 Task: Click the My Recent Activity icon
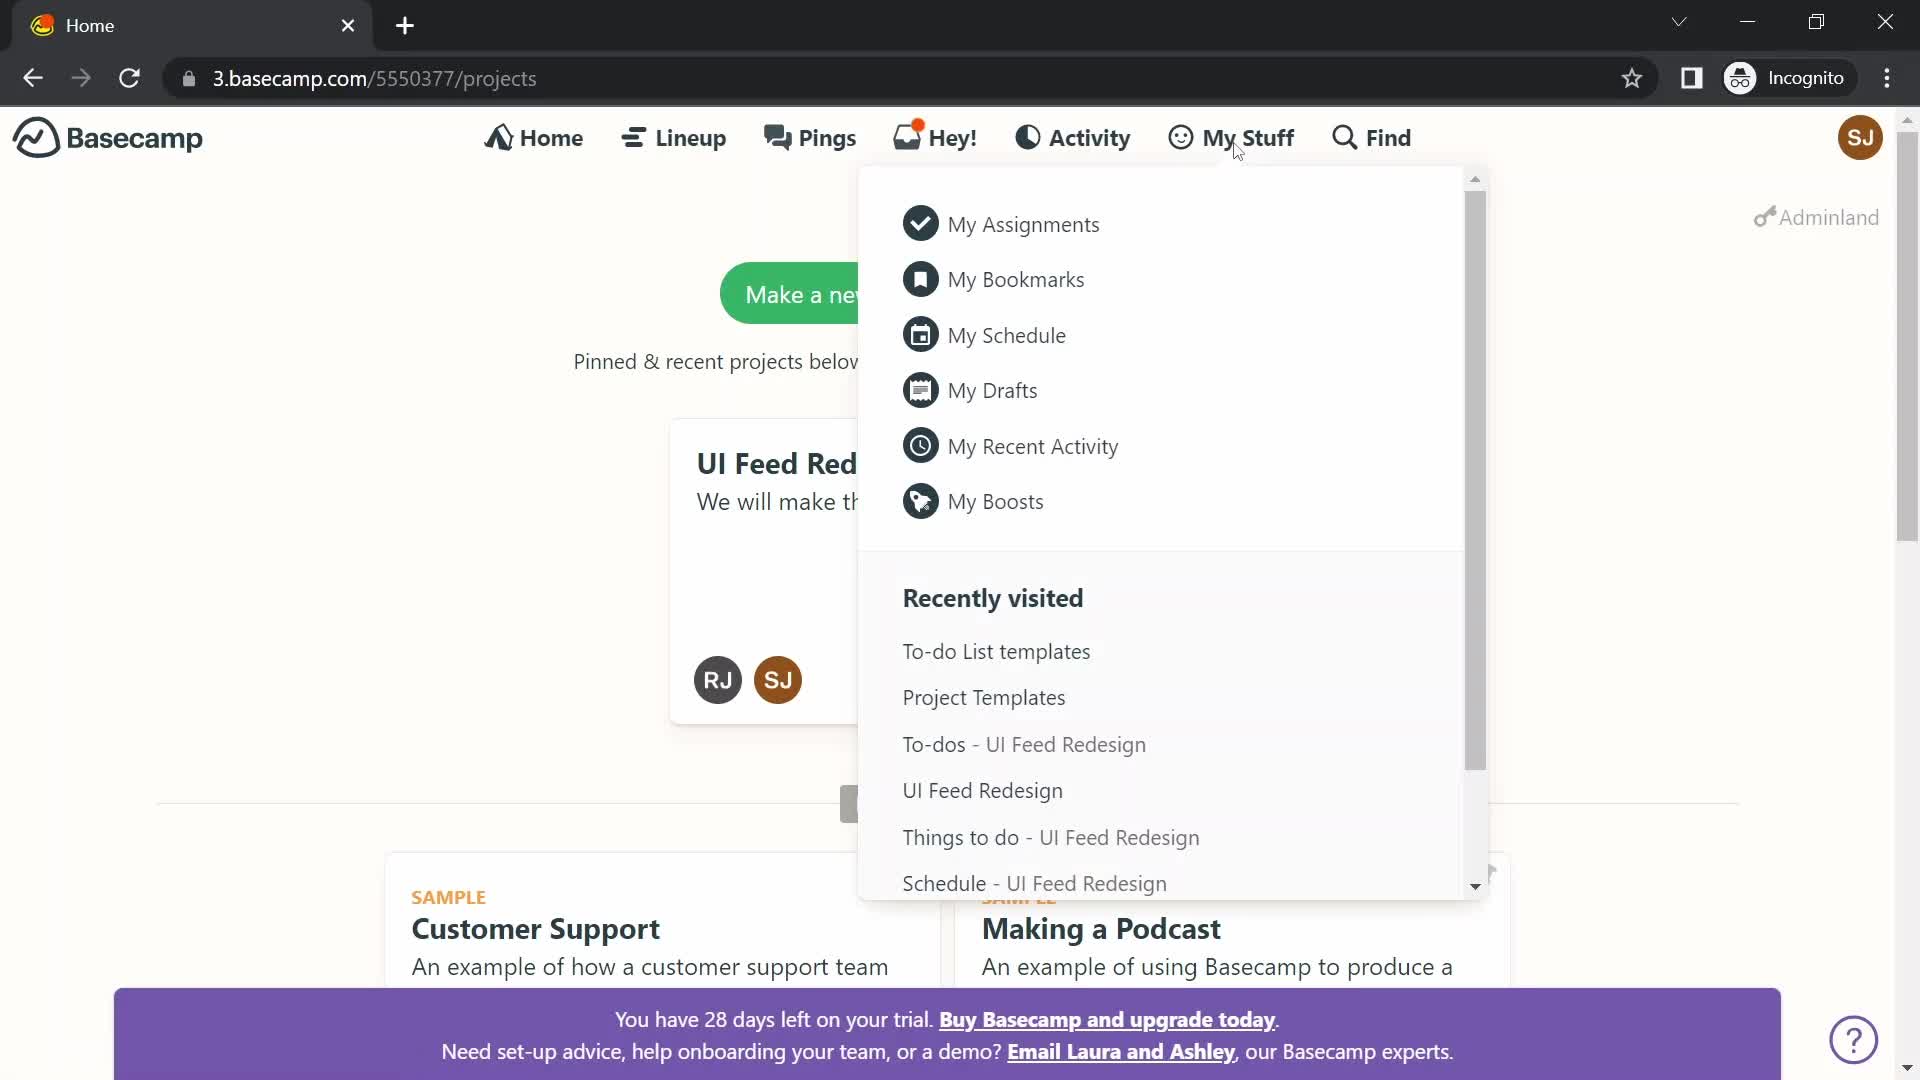[919, 446]
